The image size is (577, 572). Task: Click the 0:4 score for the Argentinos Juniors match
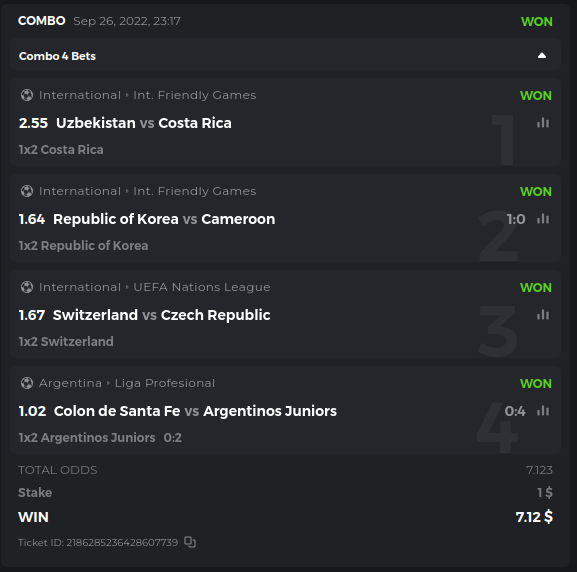[x=515, y=411]
